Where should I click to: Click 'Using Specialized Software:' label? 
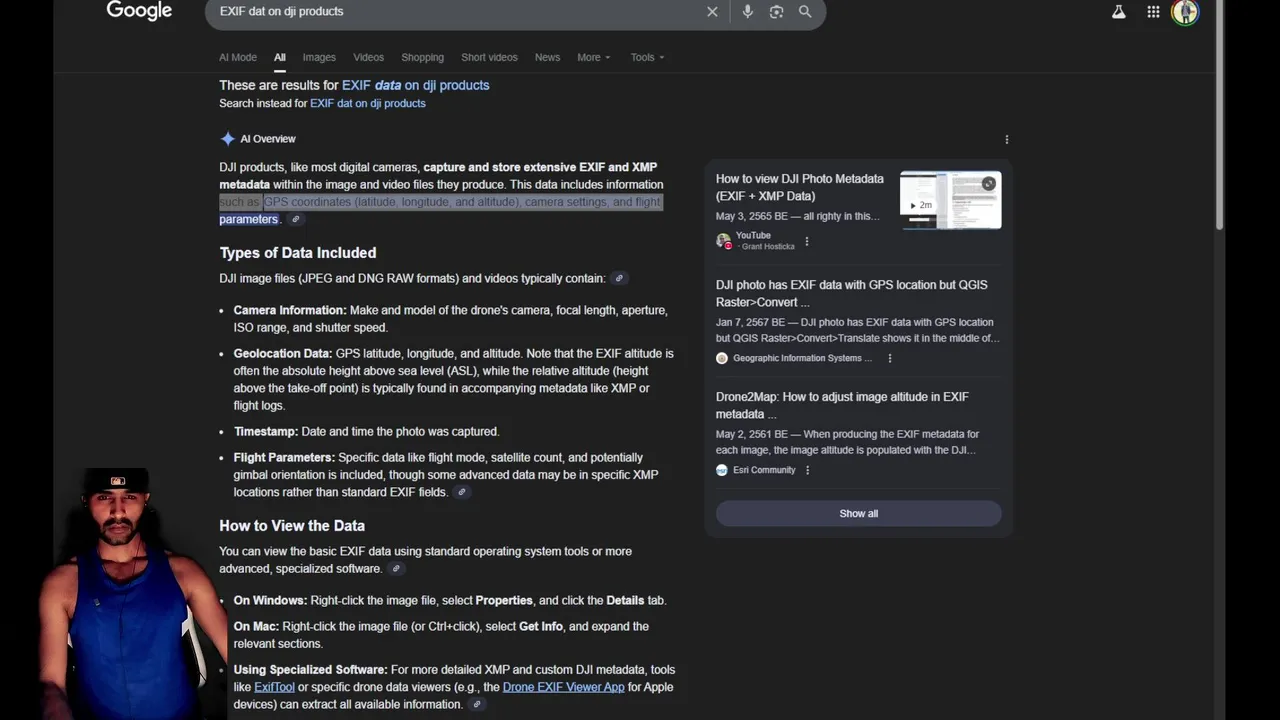[310, 669]
